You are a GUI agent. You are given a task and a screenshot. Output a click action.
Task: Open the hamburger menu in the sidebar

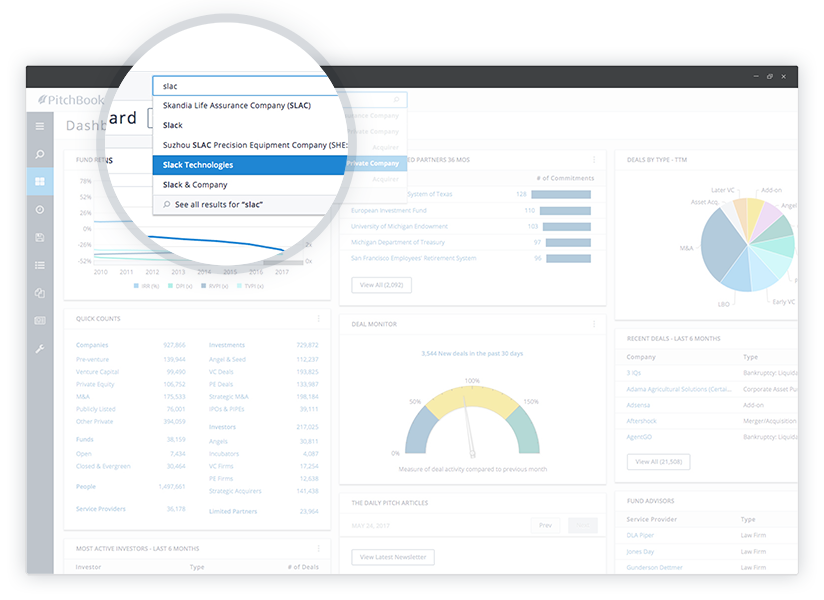[40, 126]
